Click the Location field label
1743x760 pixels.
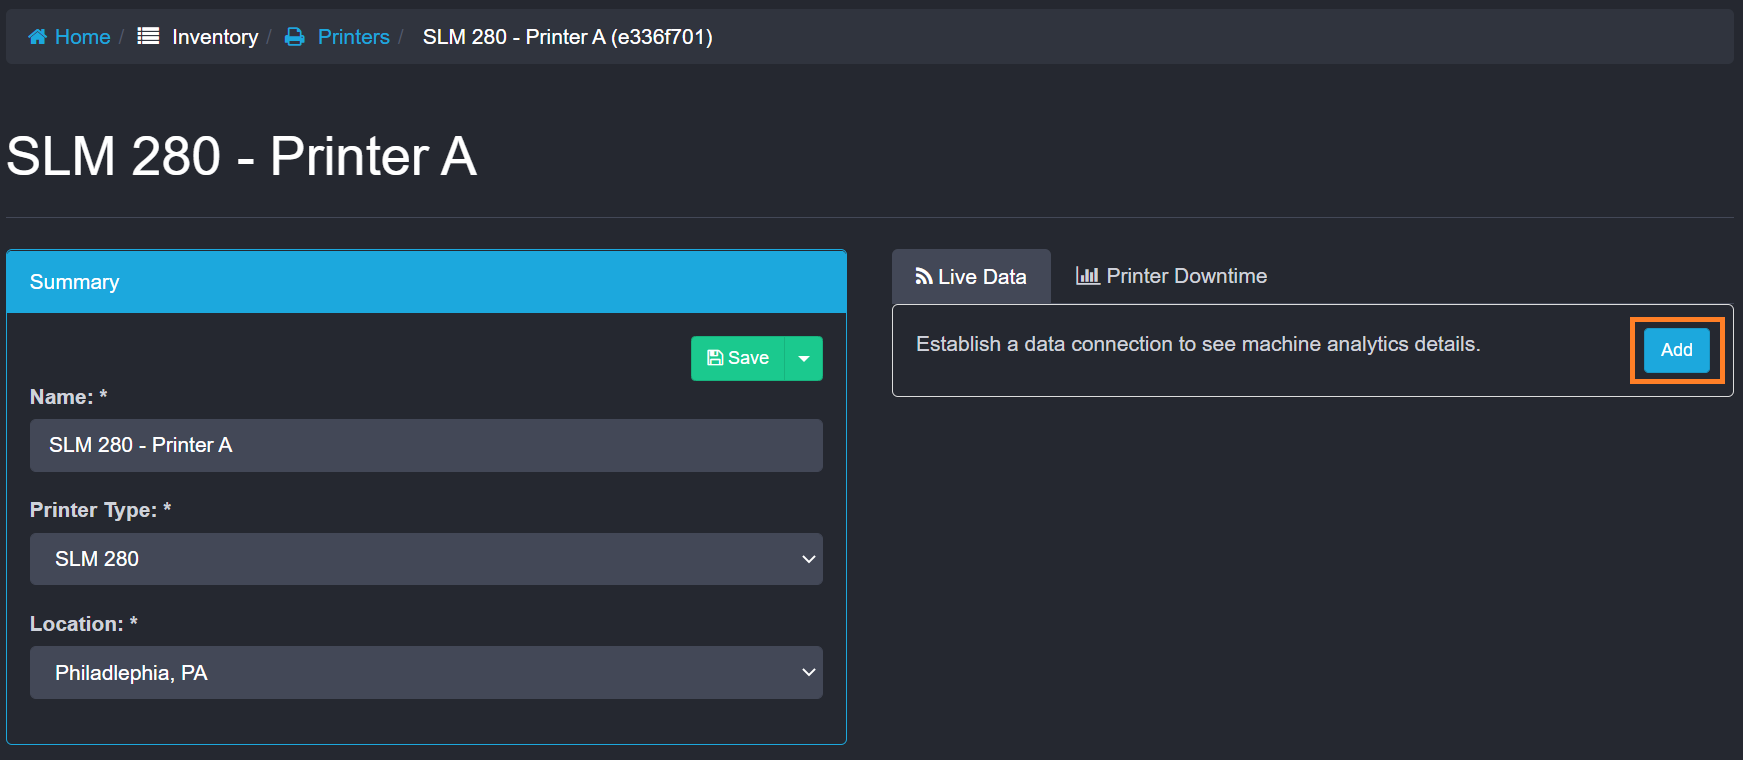(76, 624)
